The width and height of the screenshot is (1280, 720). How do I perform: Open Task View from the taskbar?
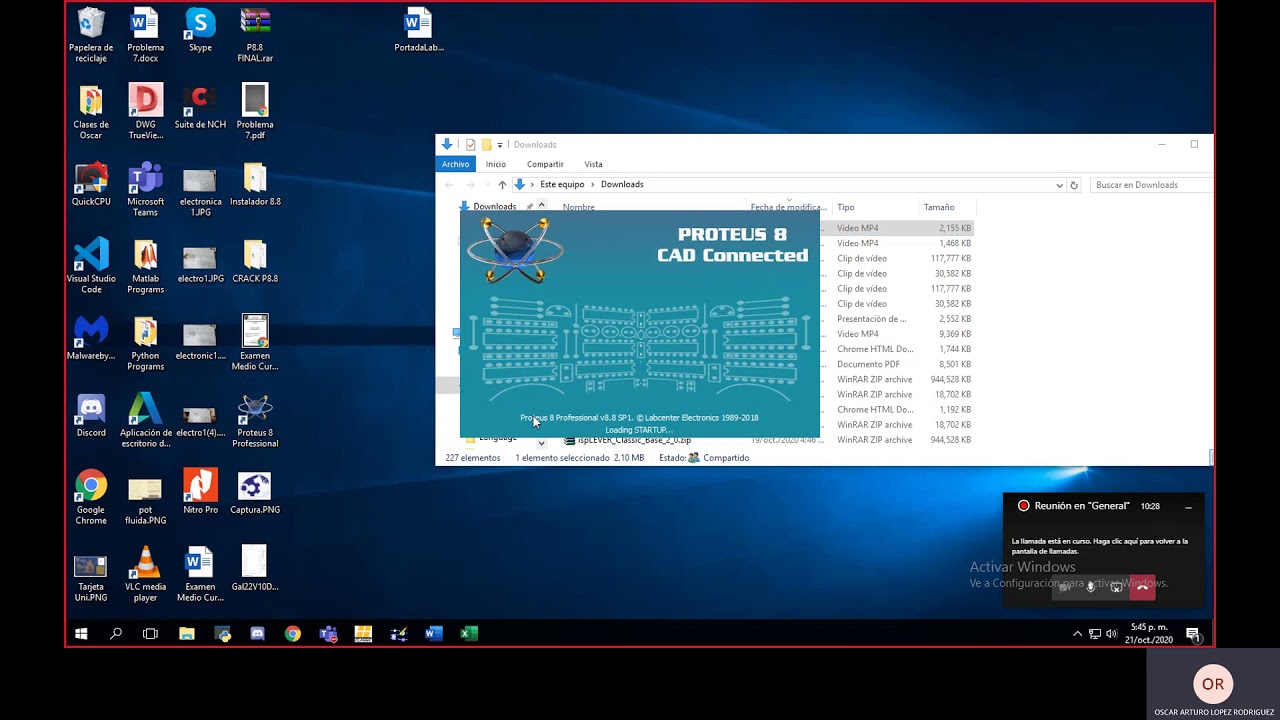pyautogui.click(x=150, y=633)
